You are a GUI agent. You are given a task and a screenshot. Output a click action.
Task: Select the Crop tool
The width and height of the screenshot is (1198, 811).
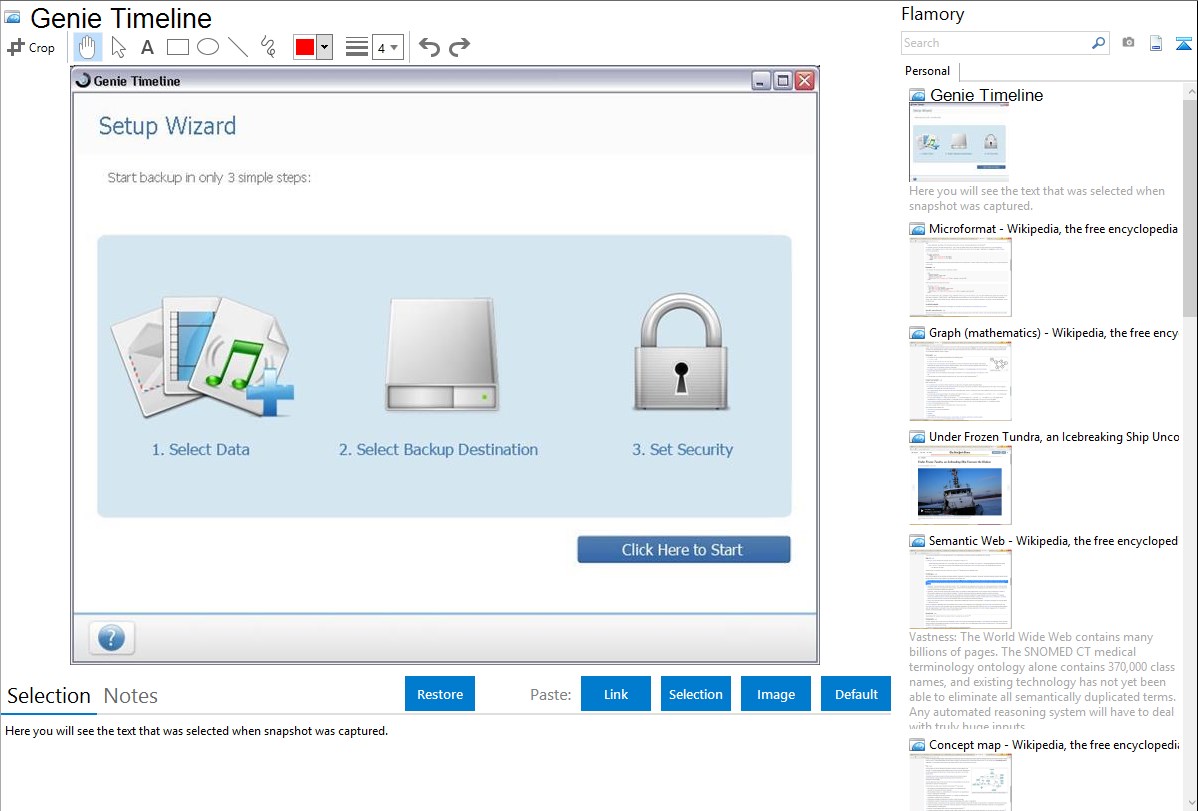(x=31, y=47)
